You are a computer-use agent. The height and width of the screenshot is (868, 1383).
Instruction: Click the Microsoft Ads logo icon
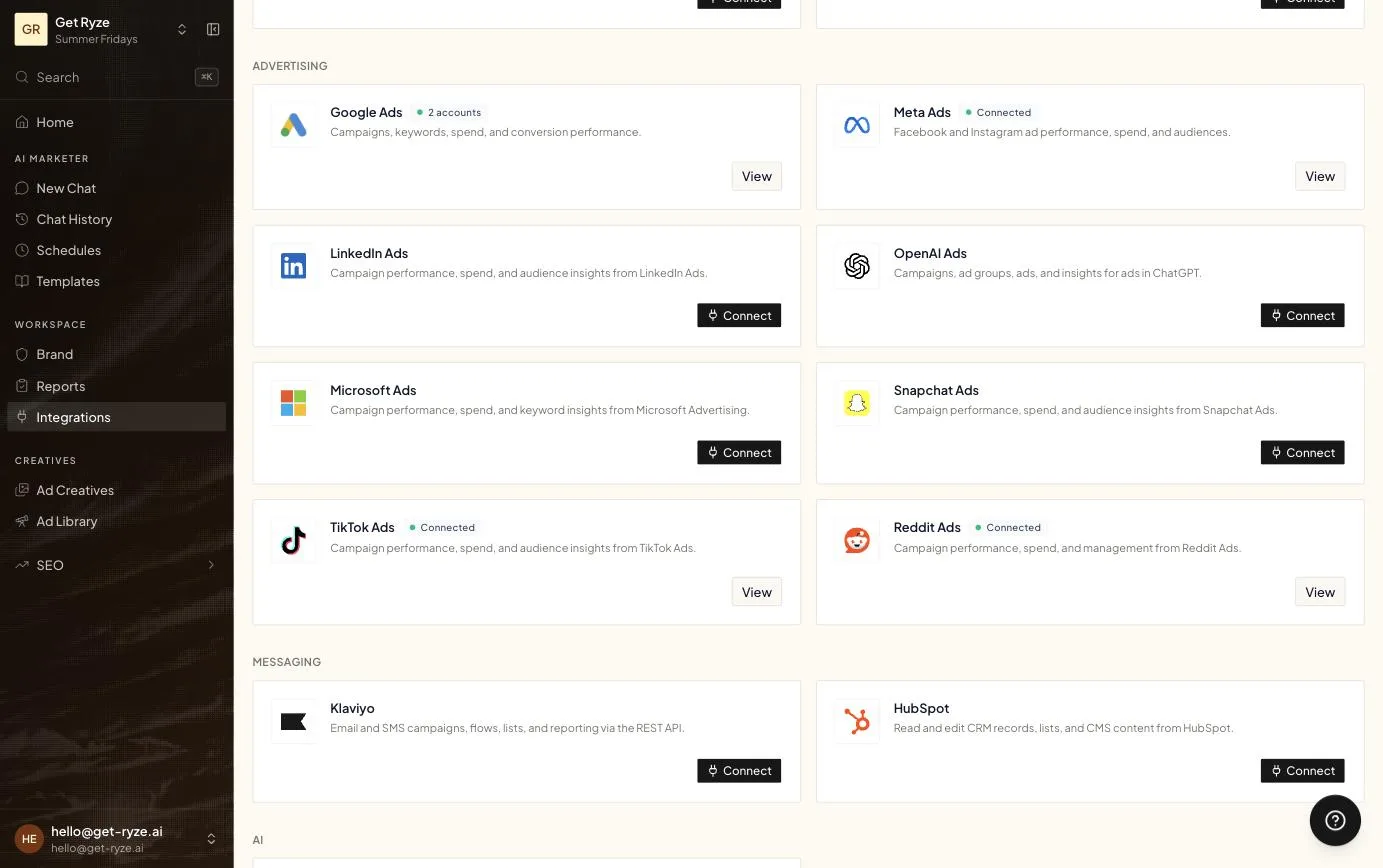(293, 403)
